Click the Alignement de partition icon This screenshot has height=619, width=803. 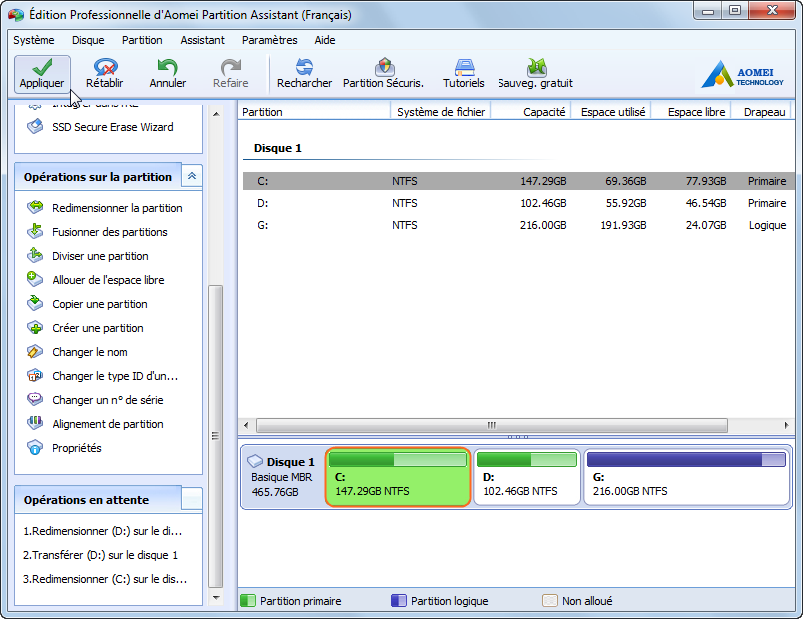point(35,423)
